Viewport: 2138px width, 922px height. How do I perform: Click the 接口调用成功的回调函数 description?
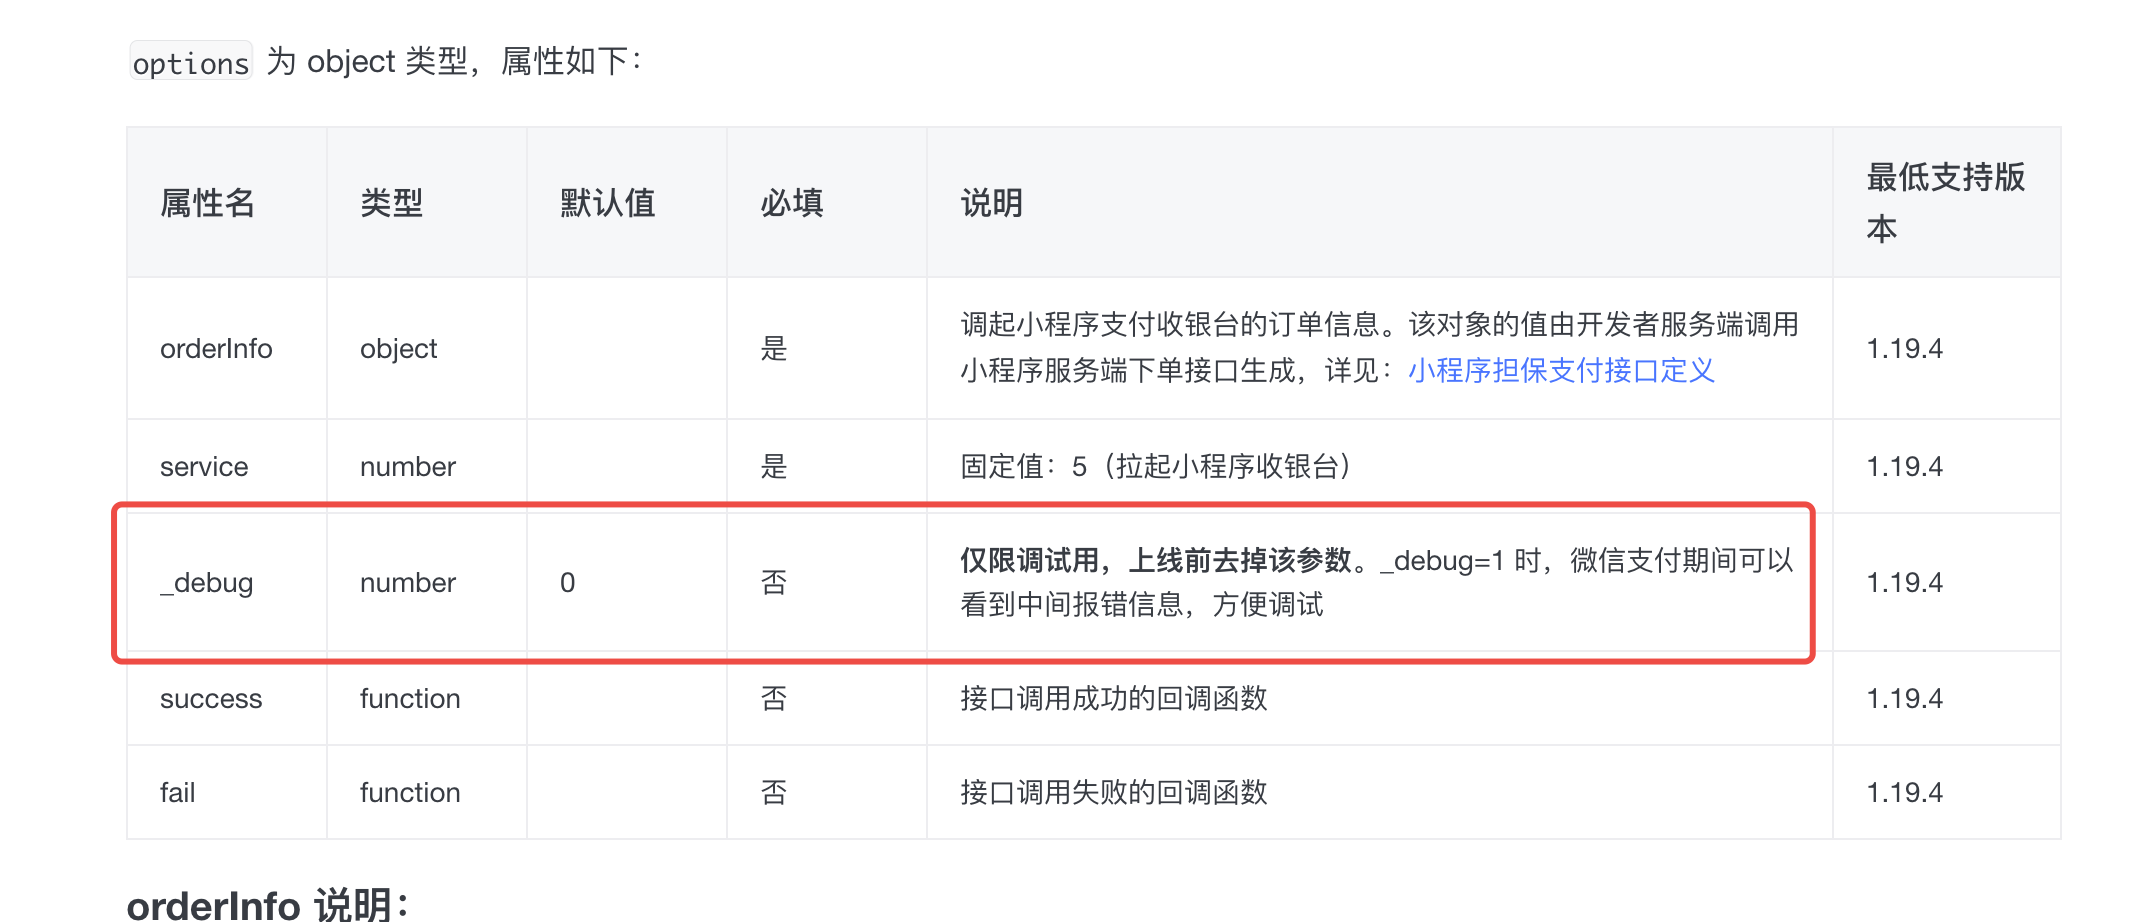click(1113, 699)
